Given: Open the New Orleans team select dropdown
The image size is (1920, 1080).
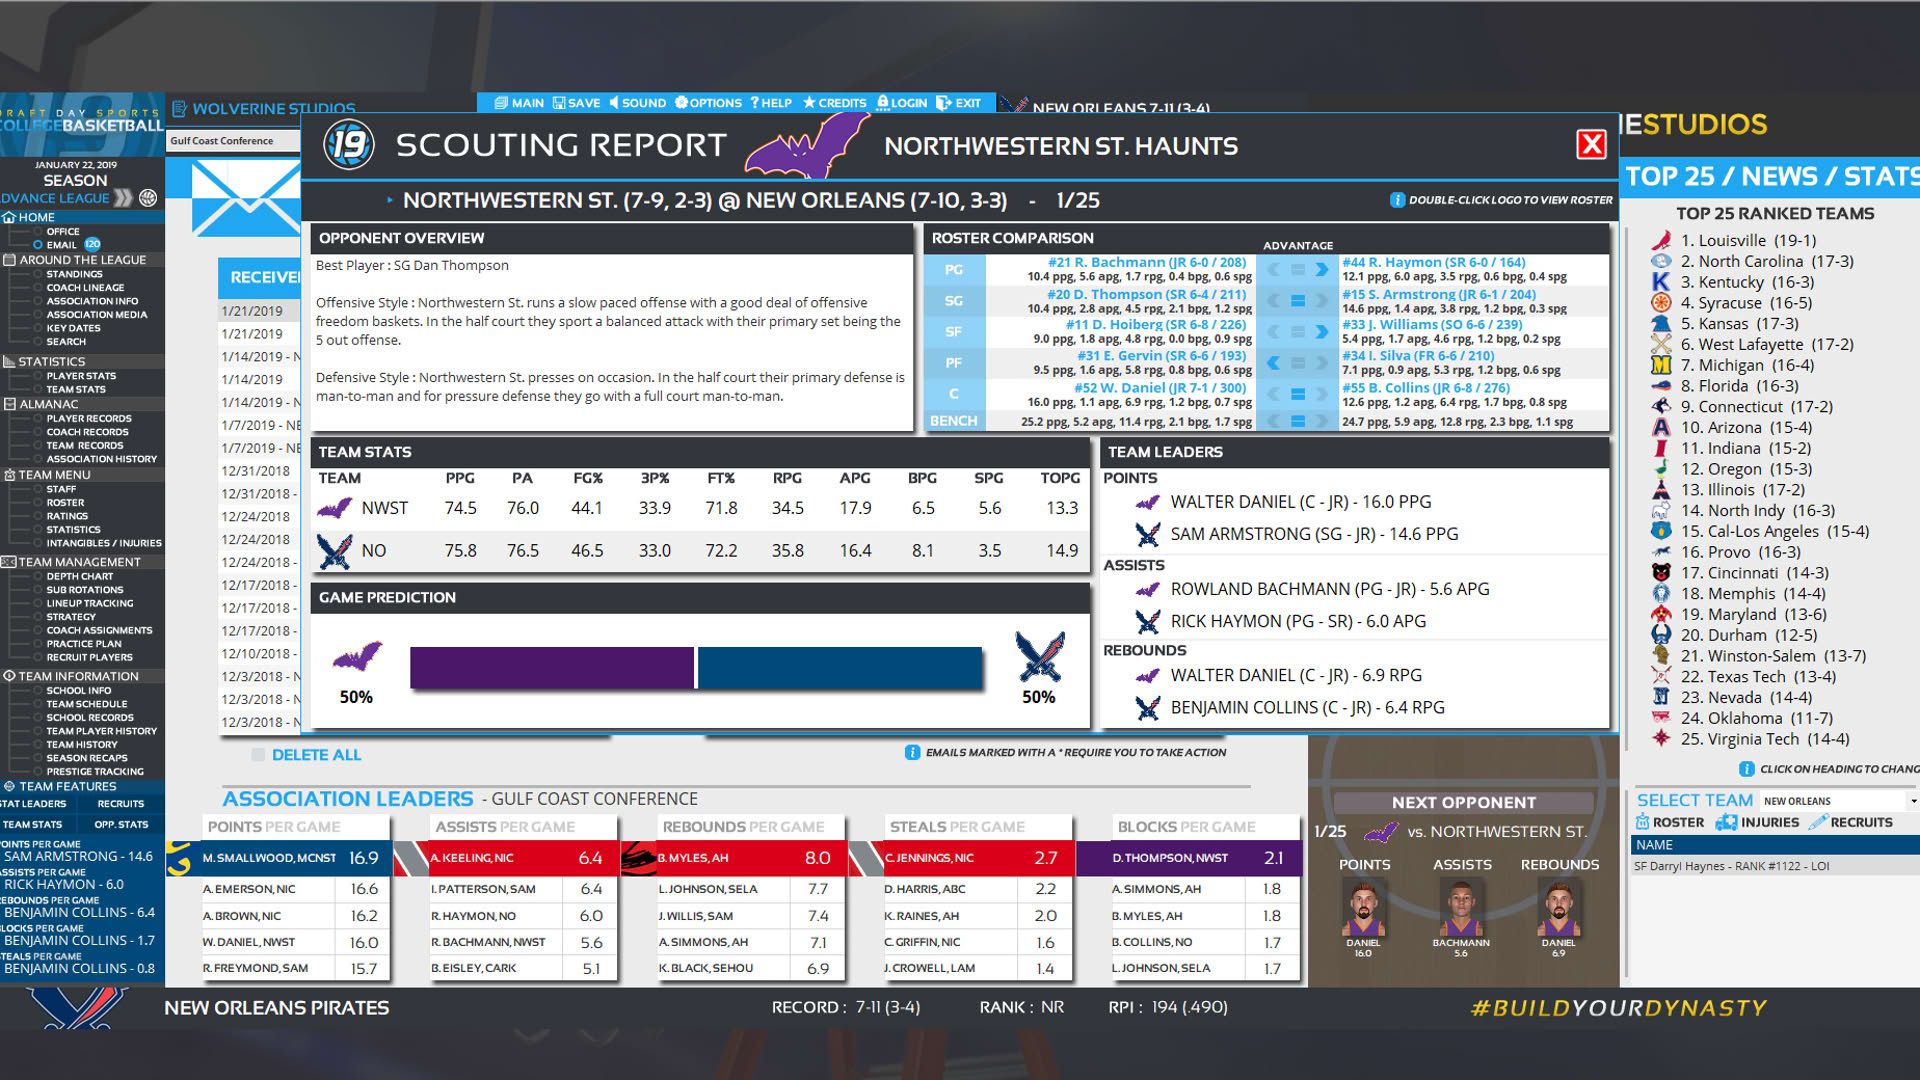Looking at the screenshot, I should click(x=1839, y=801).
